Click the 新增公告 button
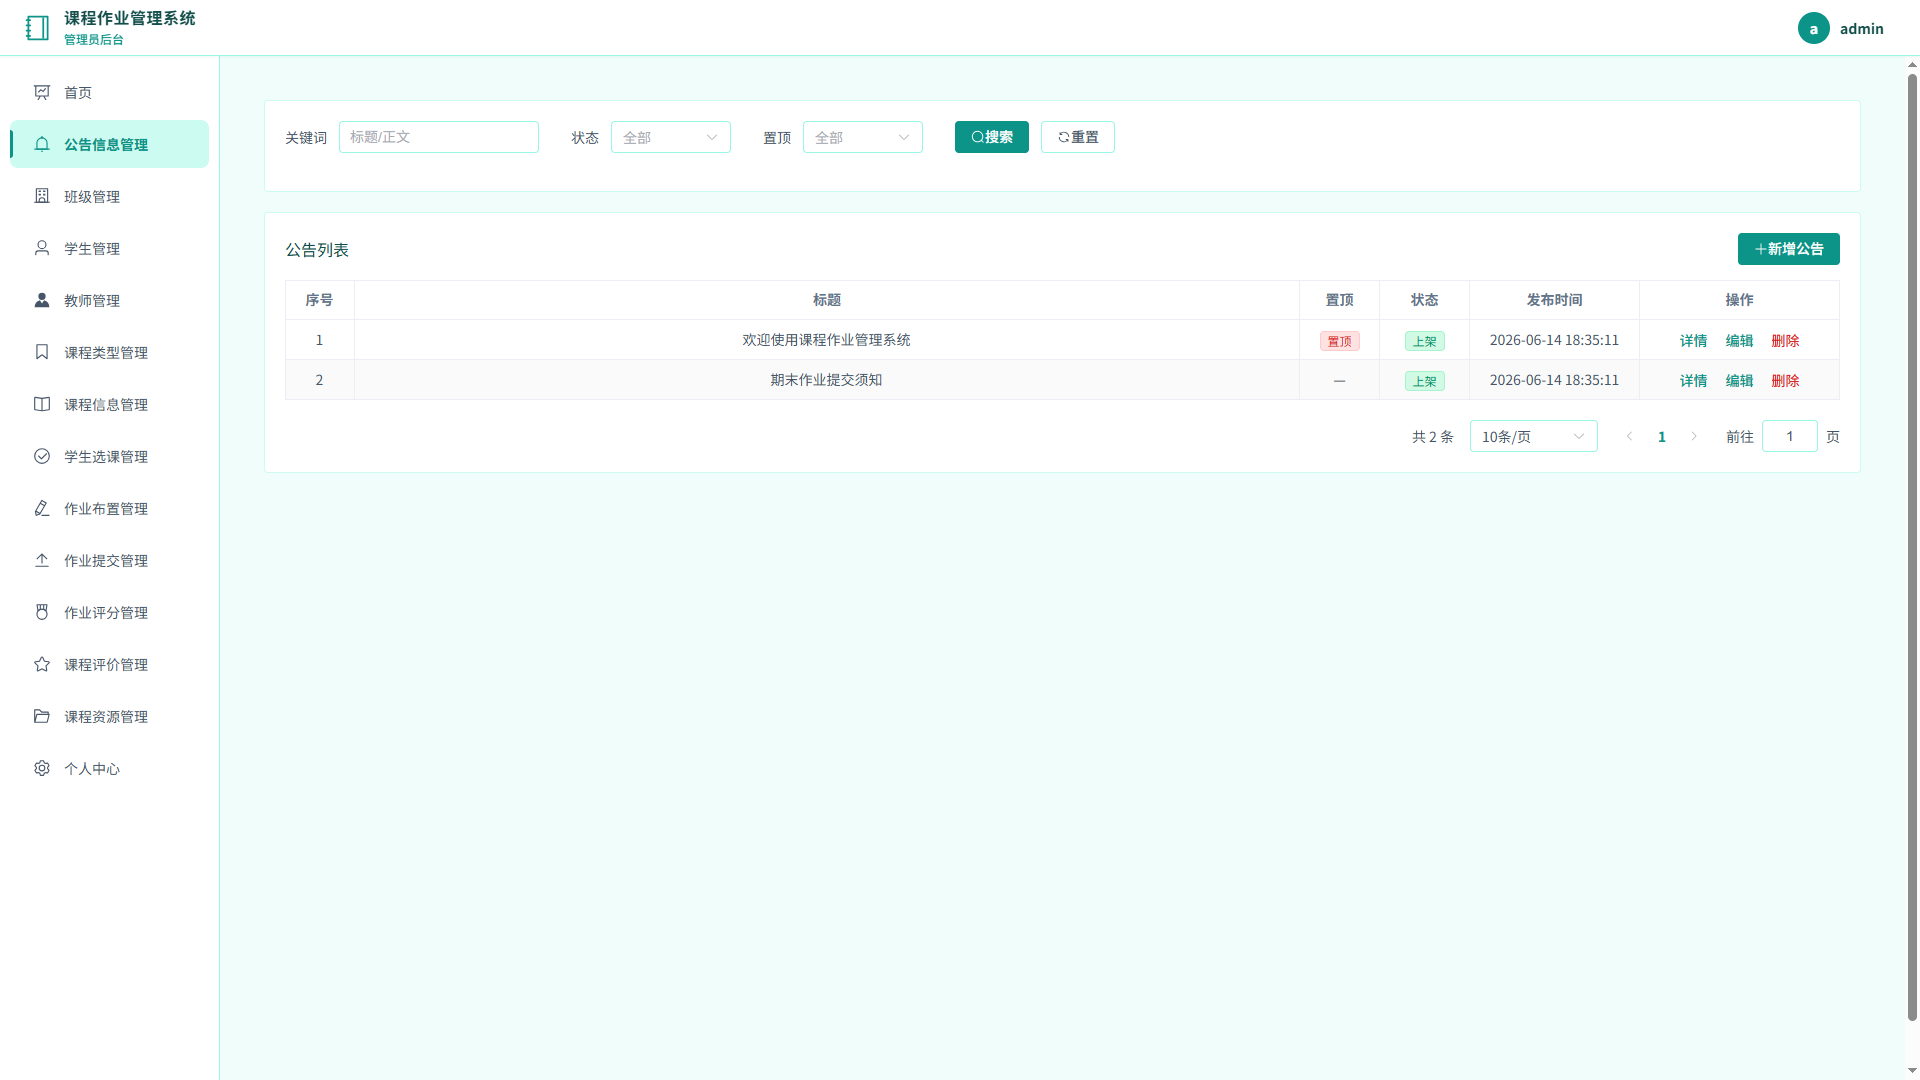Screen dimensions: 1920x1080 [1789, 249]
